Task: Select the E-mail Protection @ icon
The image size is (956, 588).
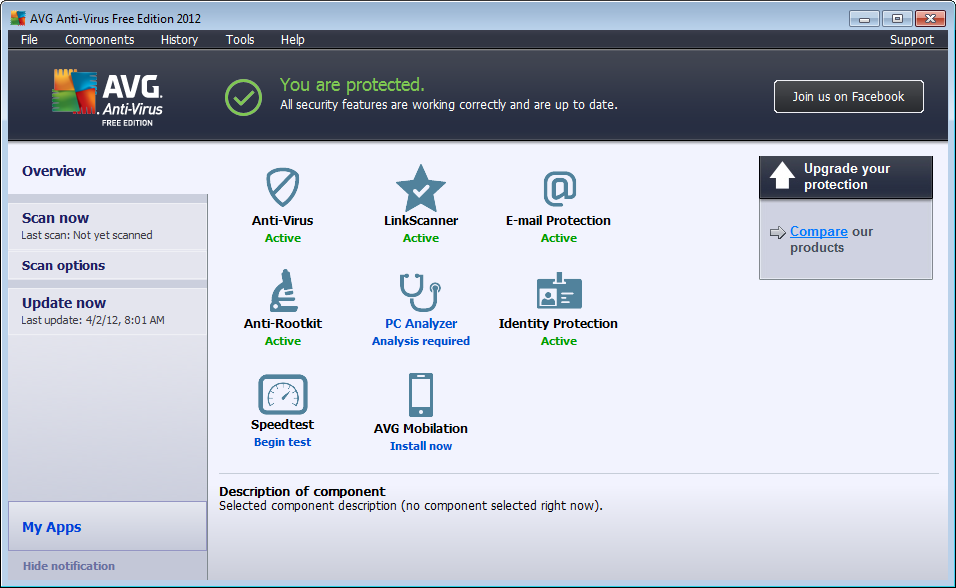Action: pyautogui.click(x=559, y=188)
